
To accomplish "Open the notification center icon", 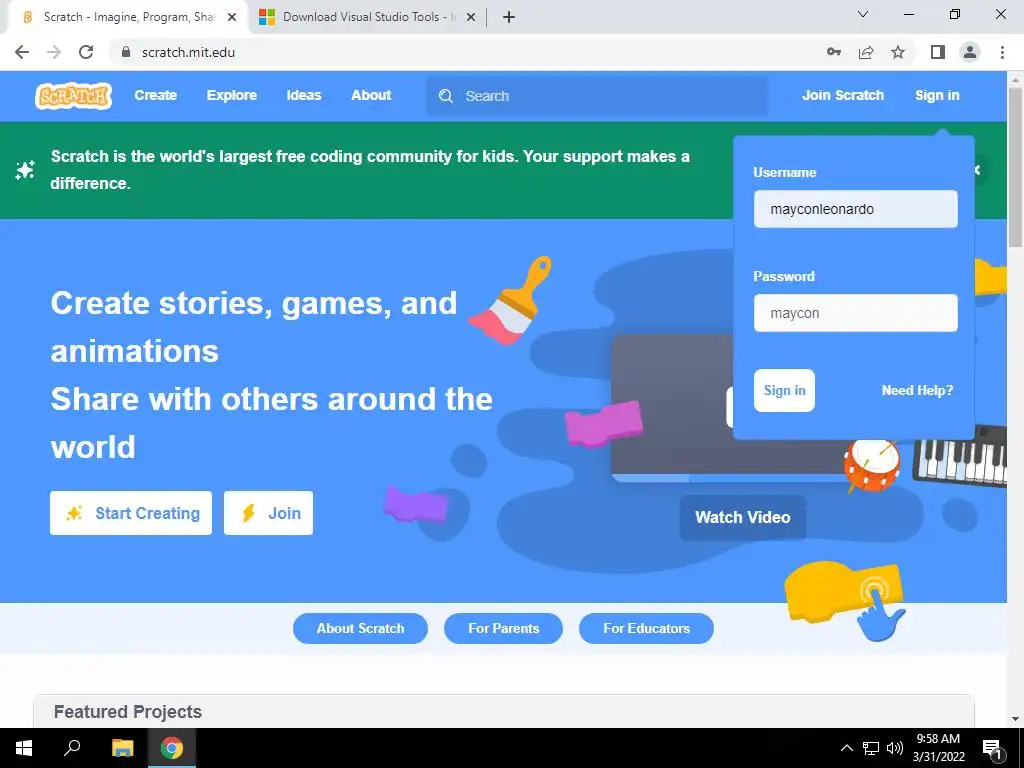I will 993,748.
